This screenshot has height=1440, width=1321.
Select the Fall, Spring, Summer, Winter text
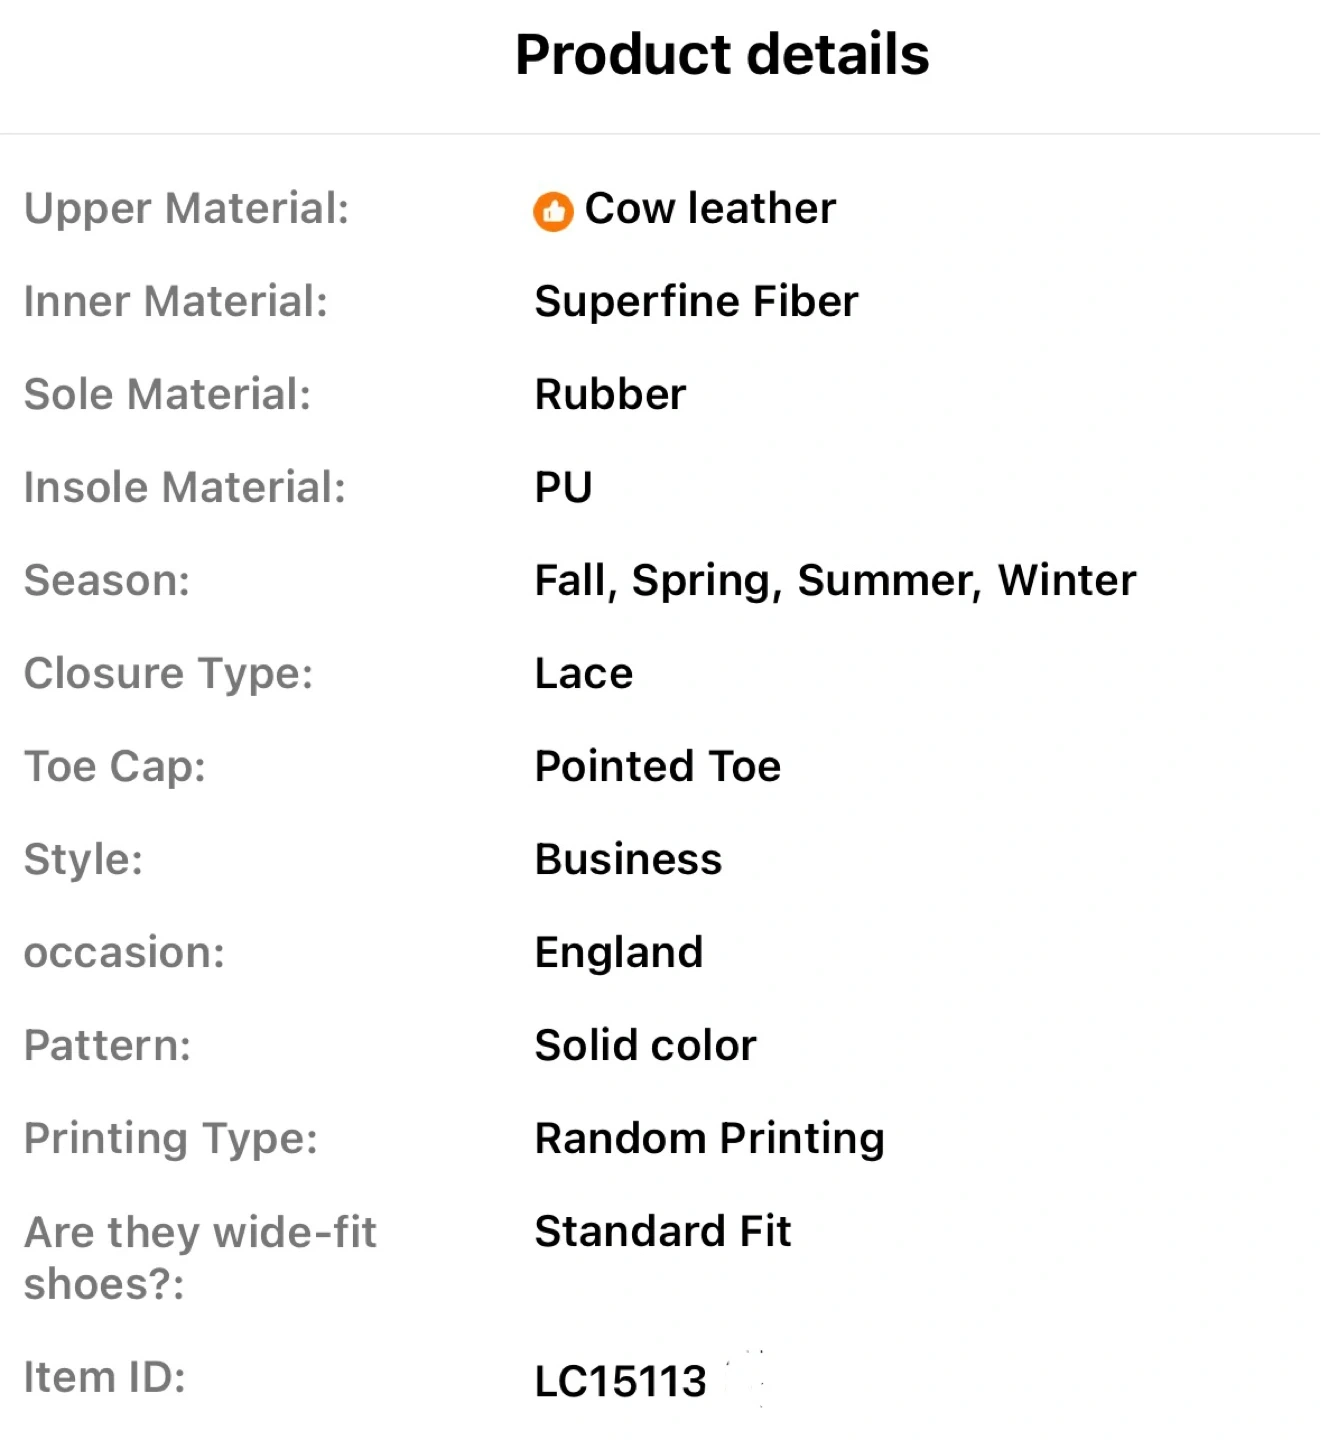(x=835, y=581)
